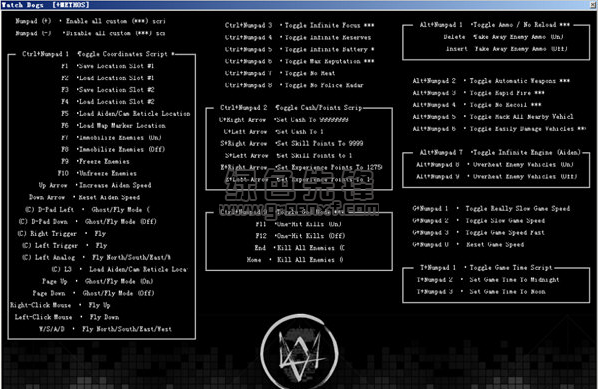Click Toggle No Recoil entry
Image resolution: width=598 pixels, height=389 pixels.
pos(477,105)
